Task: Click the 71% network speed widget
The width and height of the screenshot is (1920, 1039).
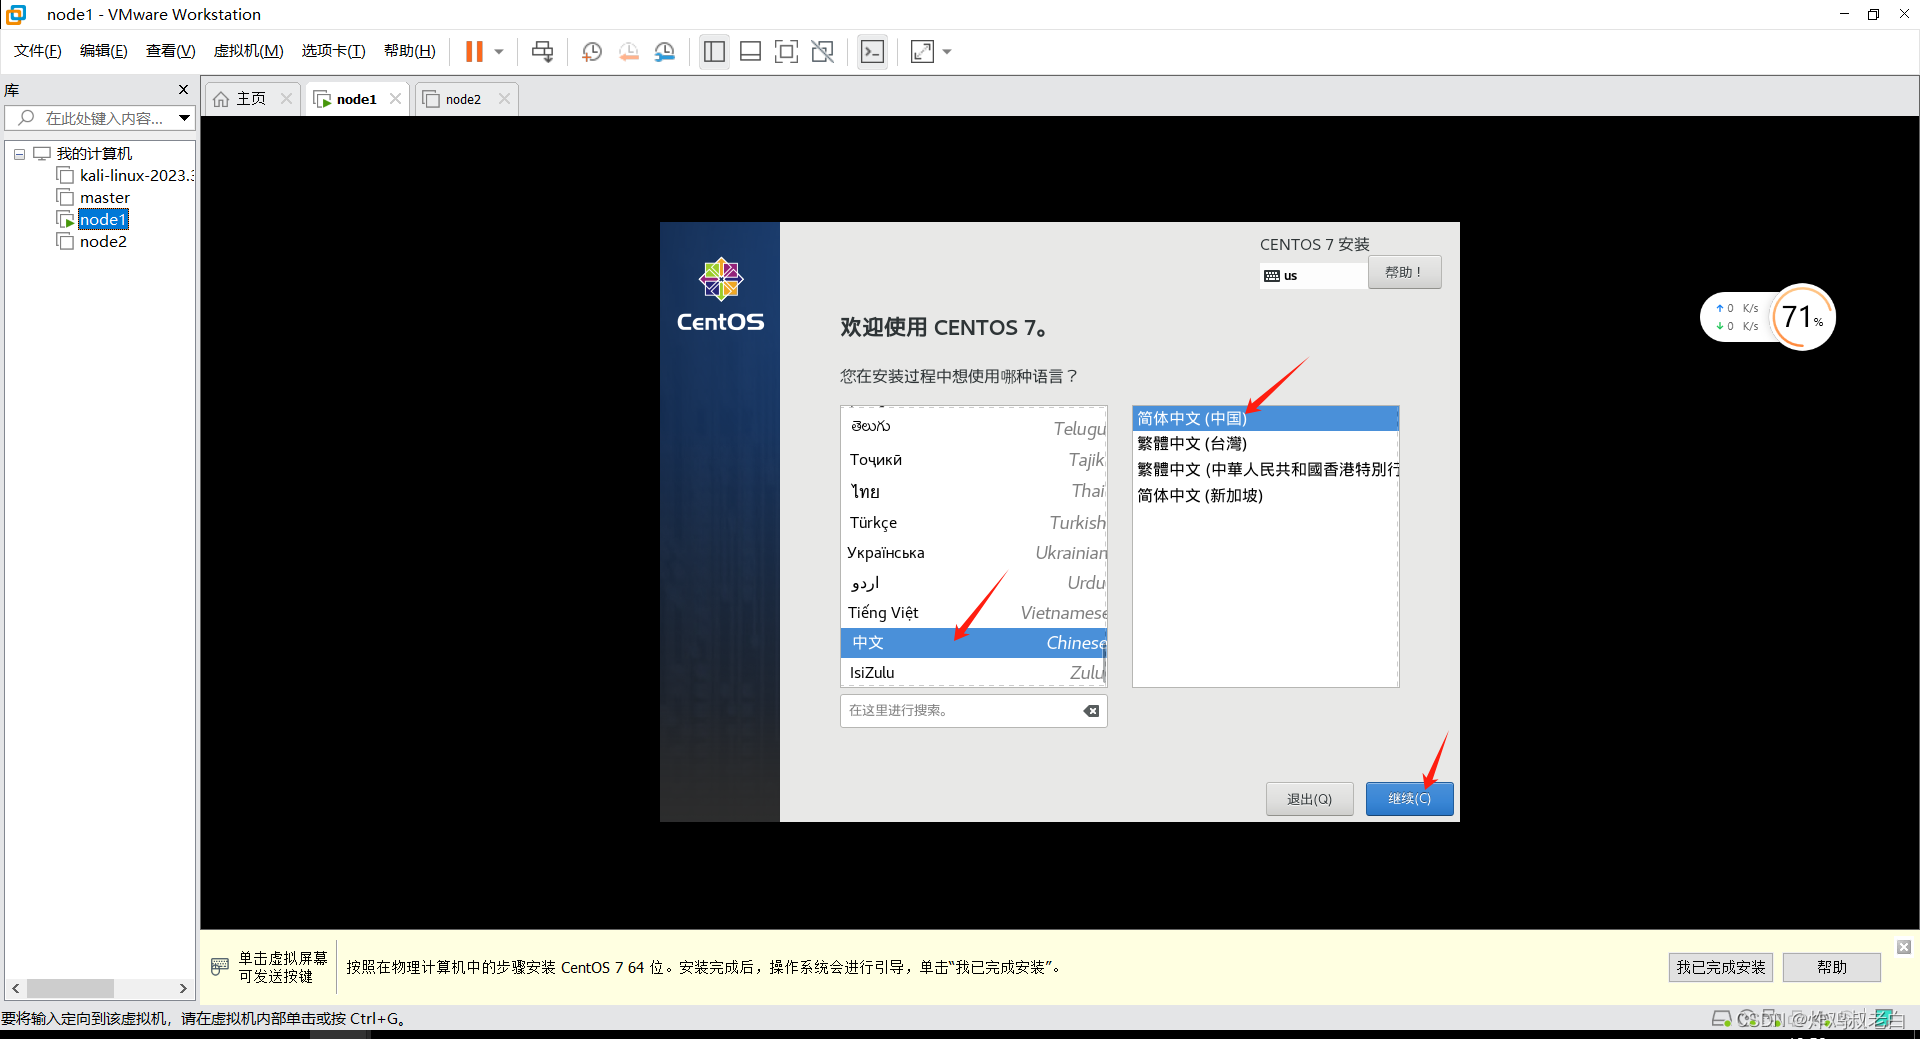Action: tap(1768, 318)
